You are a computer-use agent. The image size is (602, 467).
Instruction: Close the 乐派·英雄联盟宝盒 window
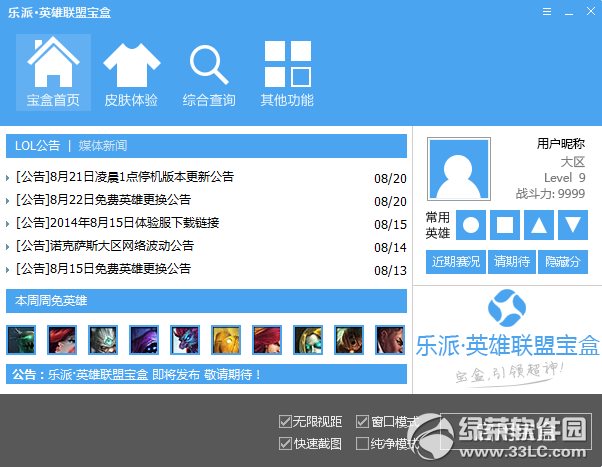591,12
